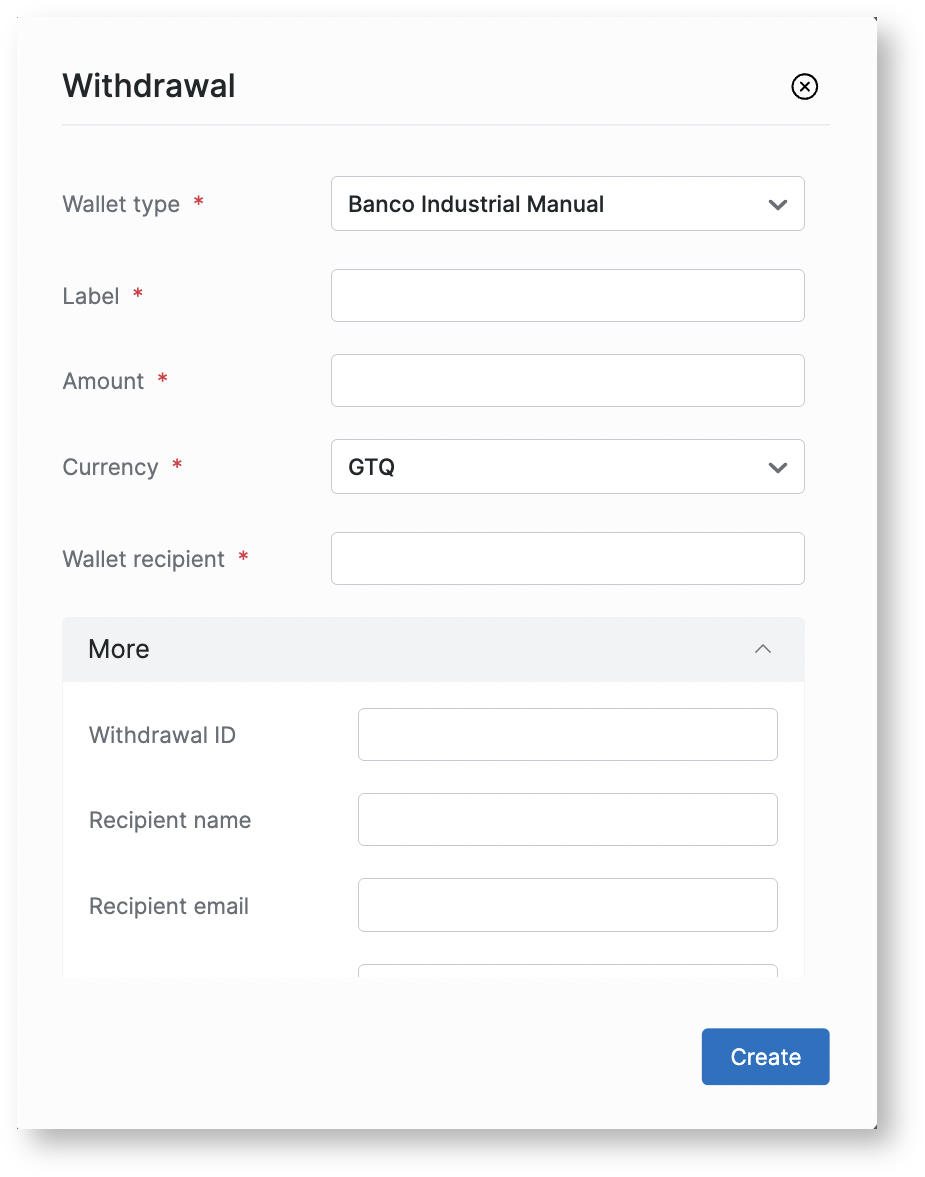Viewport: 925px width, 1177px height.
Task: Click the Recipient email input field
Action: (x=567, y=905)
